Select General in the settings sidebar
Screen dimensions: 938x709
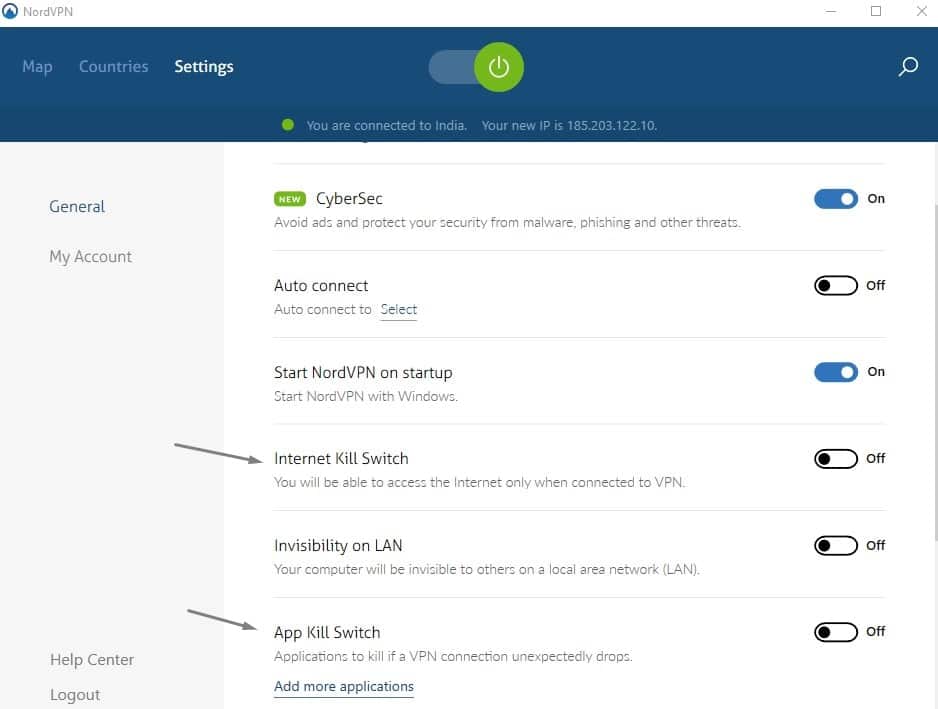pyautogui.click(x=77, y=206)
